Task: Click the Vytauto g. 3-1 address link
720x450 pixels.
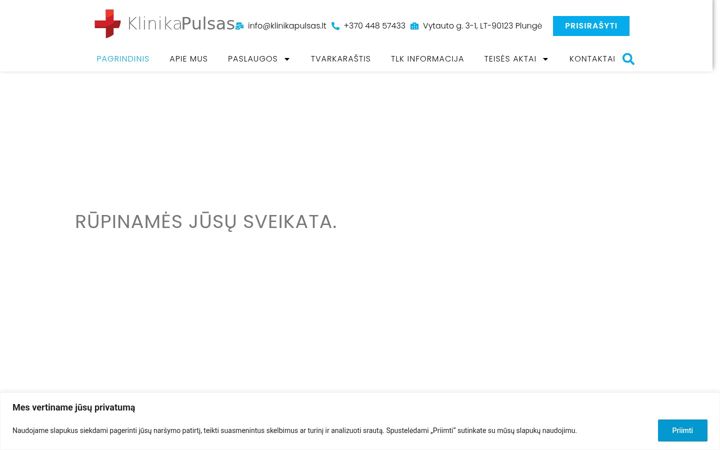Action: pyautogui.click(x=482, y=26)
